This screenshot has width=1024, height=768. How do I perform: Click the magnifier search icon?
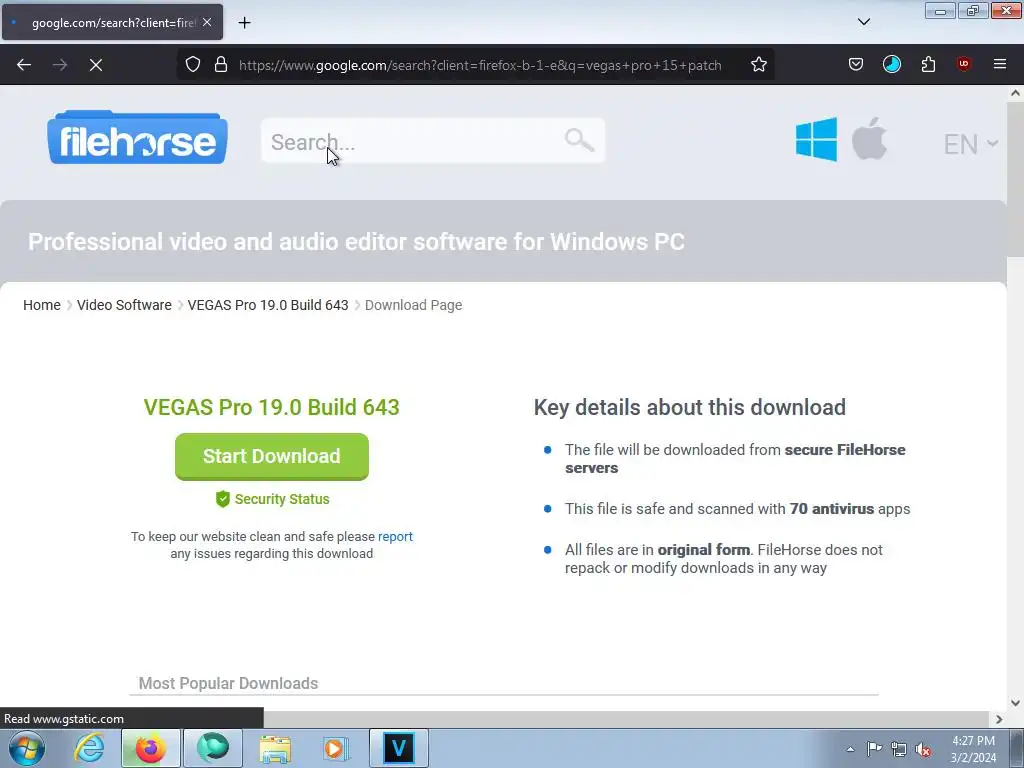point(579,140)
